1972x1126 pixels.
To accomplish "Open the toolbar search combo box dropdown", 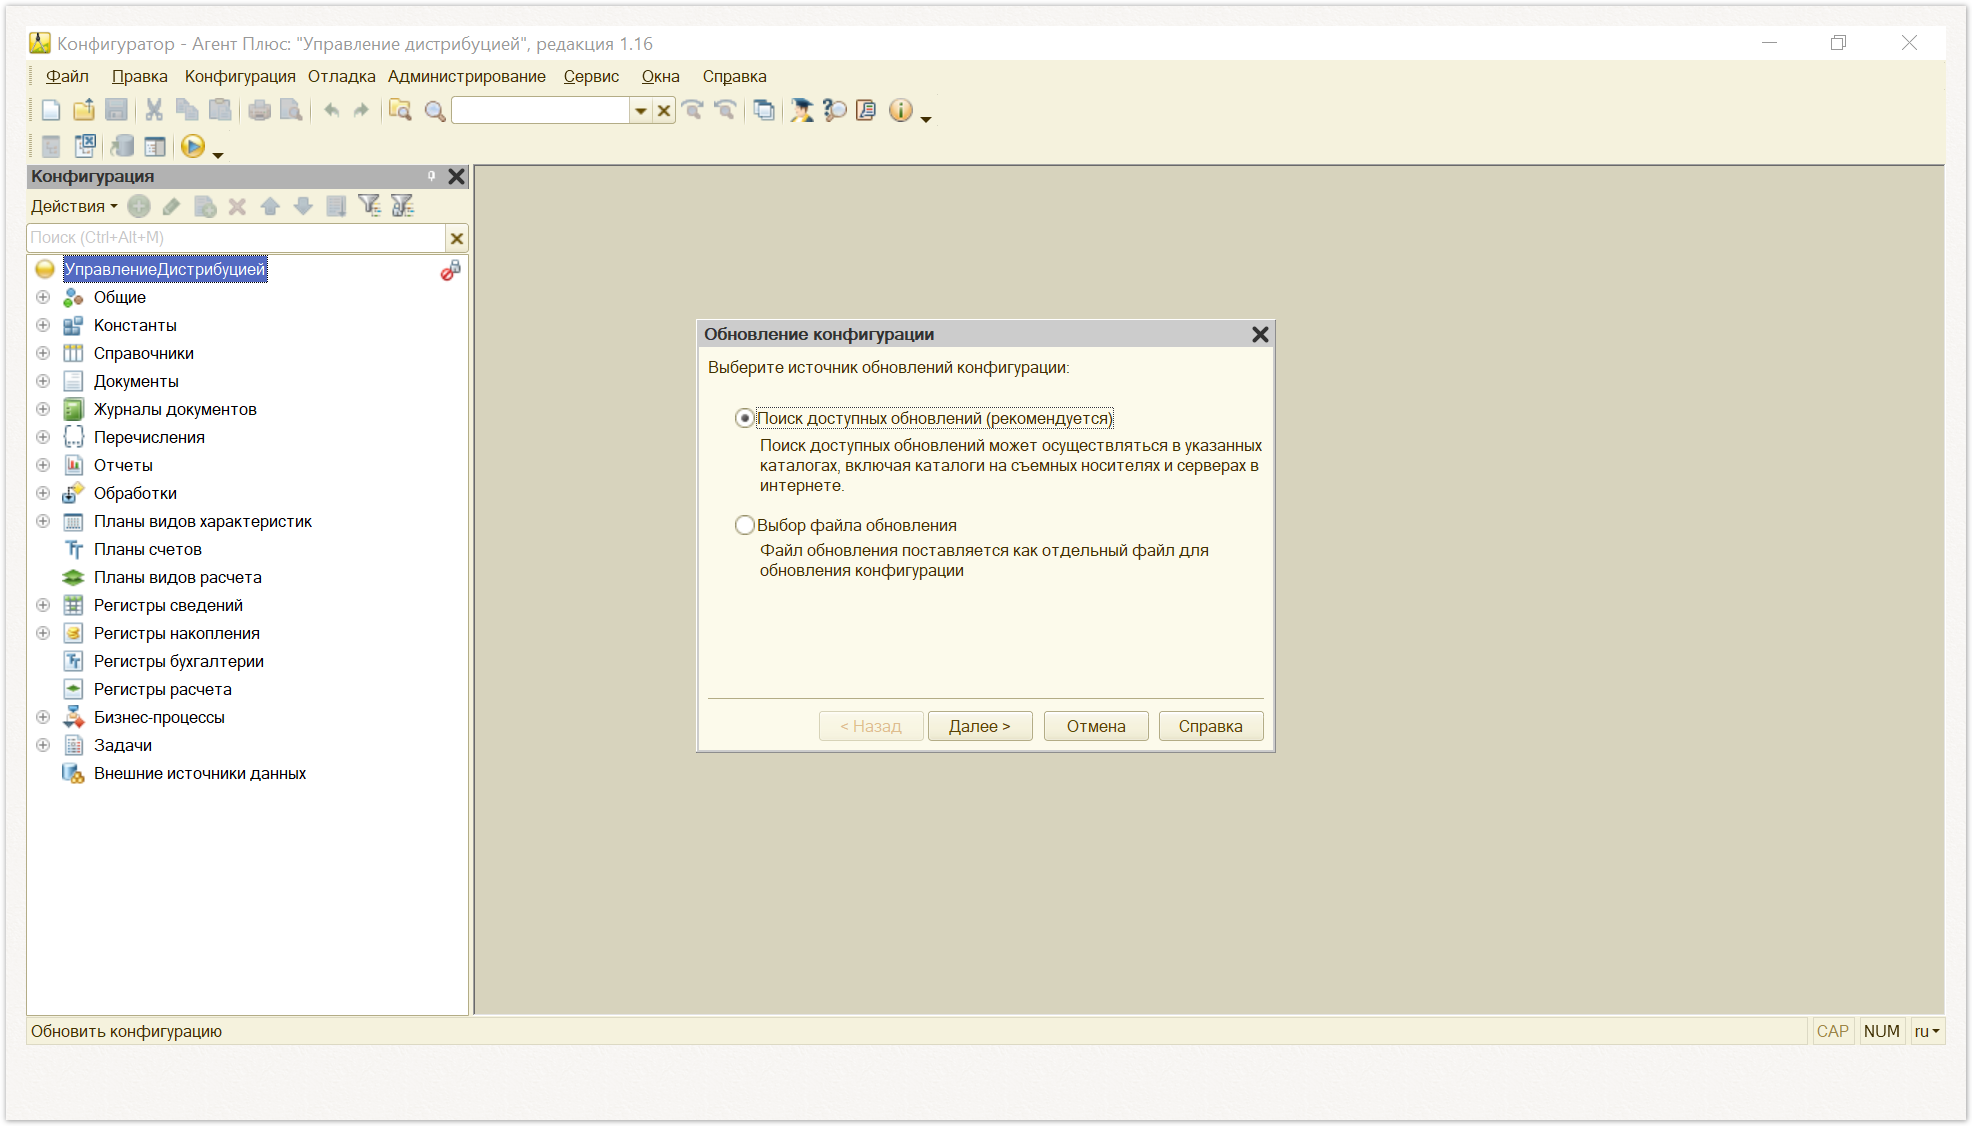I will tap(640, 111).
